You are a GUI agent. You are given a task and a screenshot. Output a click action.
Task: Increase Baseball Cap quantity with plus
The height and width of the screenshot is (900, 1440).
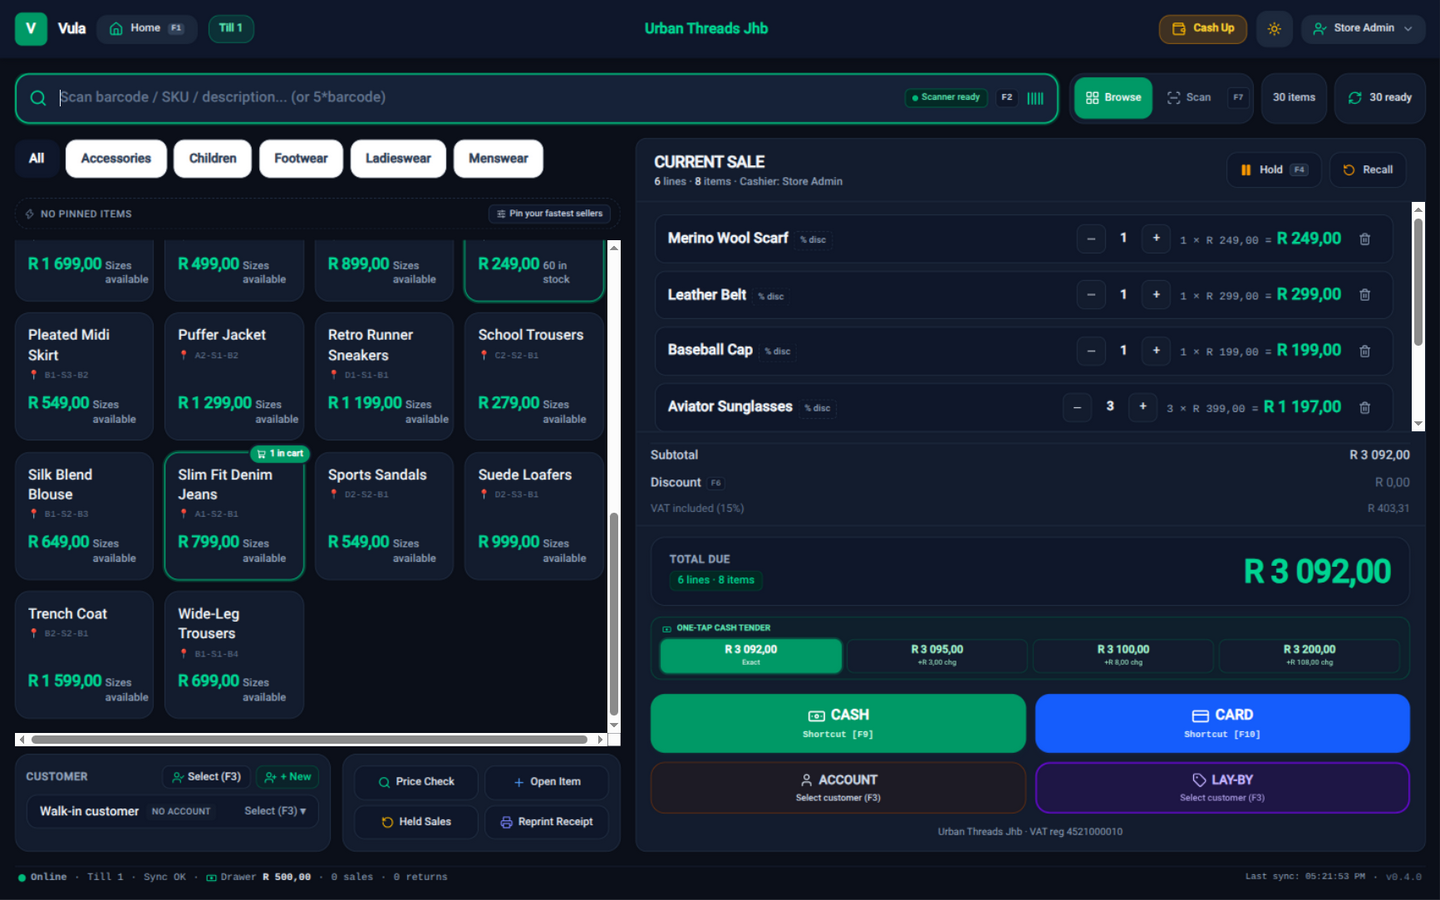coord(1156,351)
